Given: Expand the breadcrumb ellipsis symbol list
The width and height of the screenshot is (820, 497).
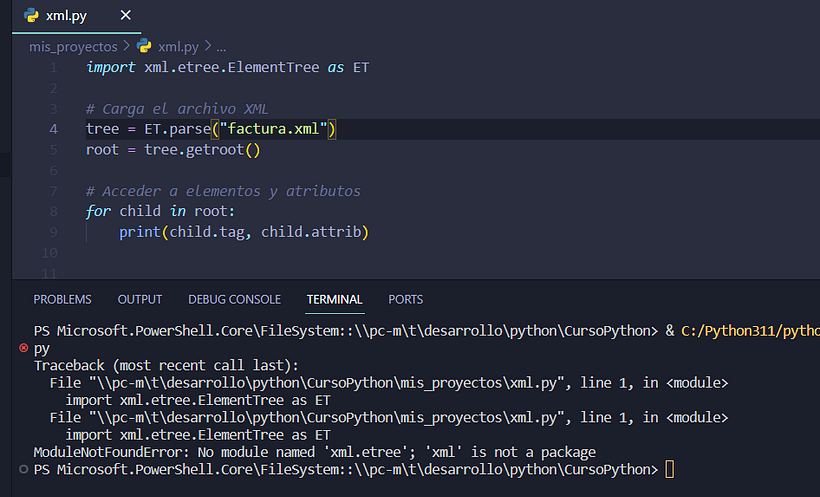Looking at the screenshot, I should [221, 47].
